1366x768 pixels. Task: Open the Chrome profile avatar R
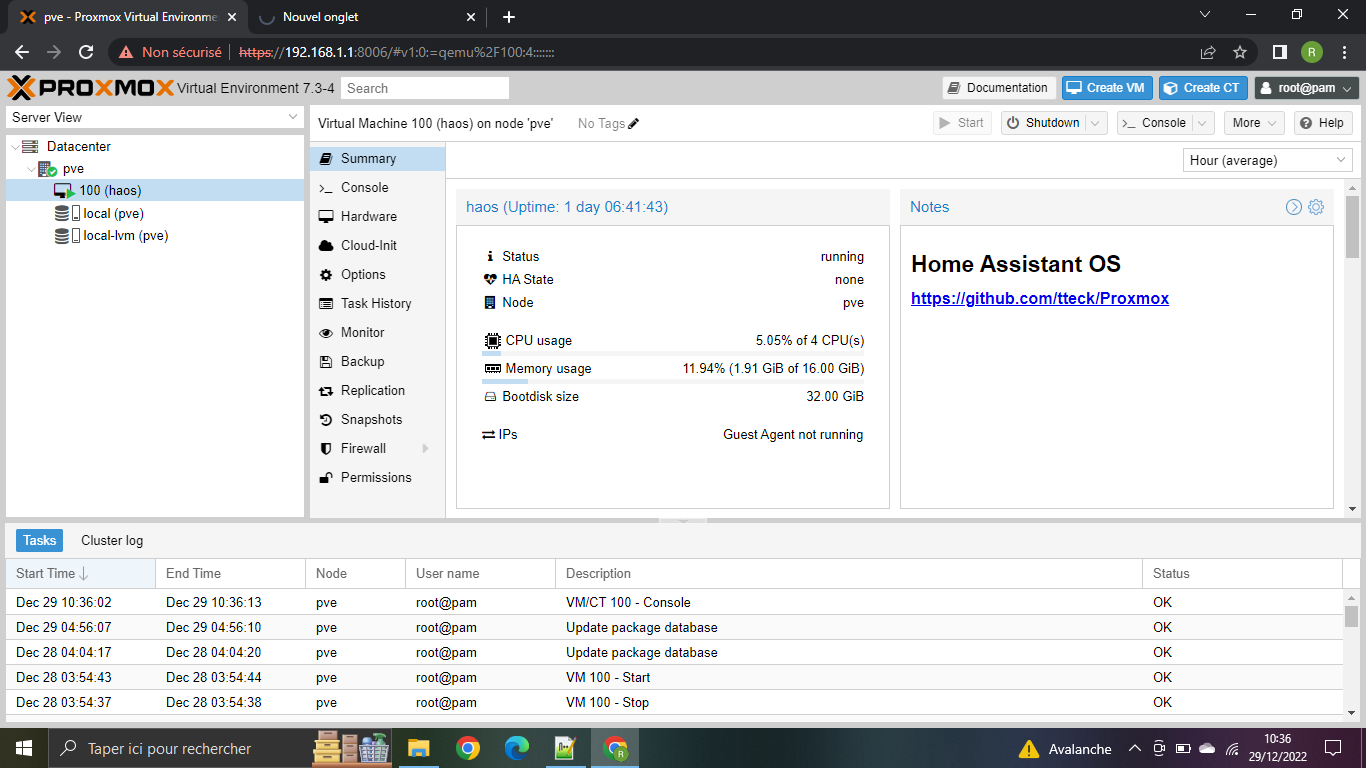pos(1312,52)
